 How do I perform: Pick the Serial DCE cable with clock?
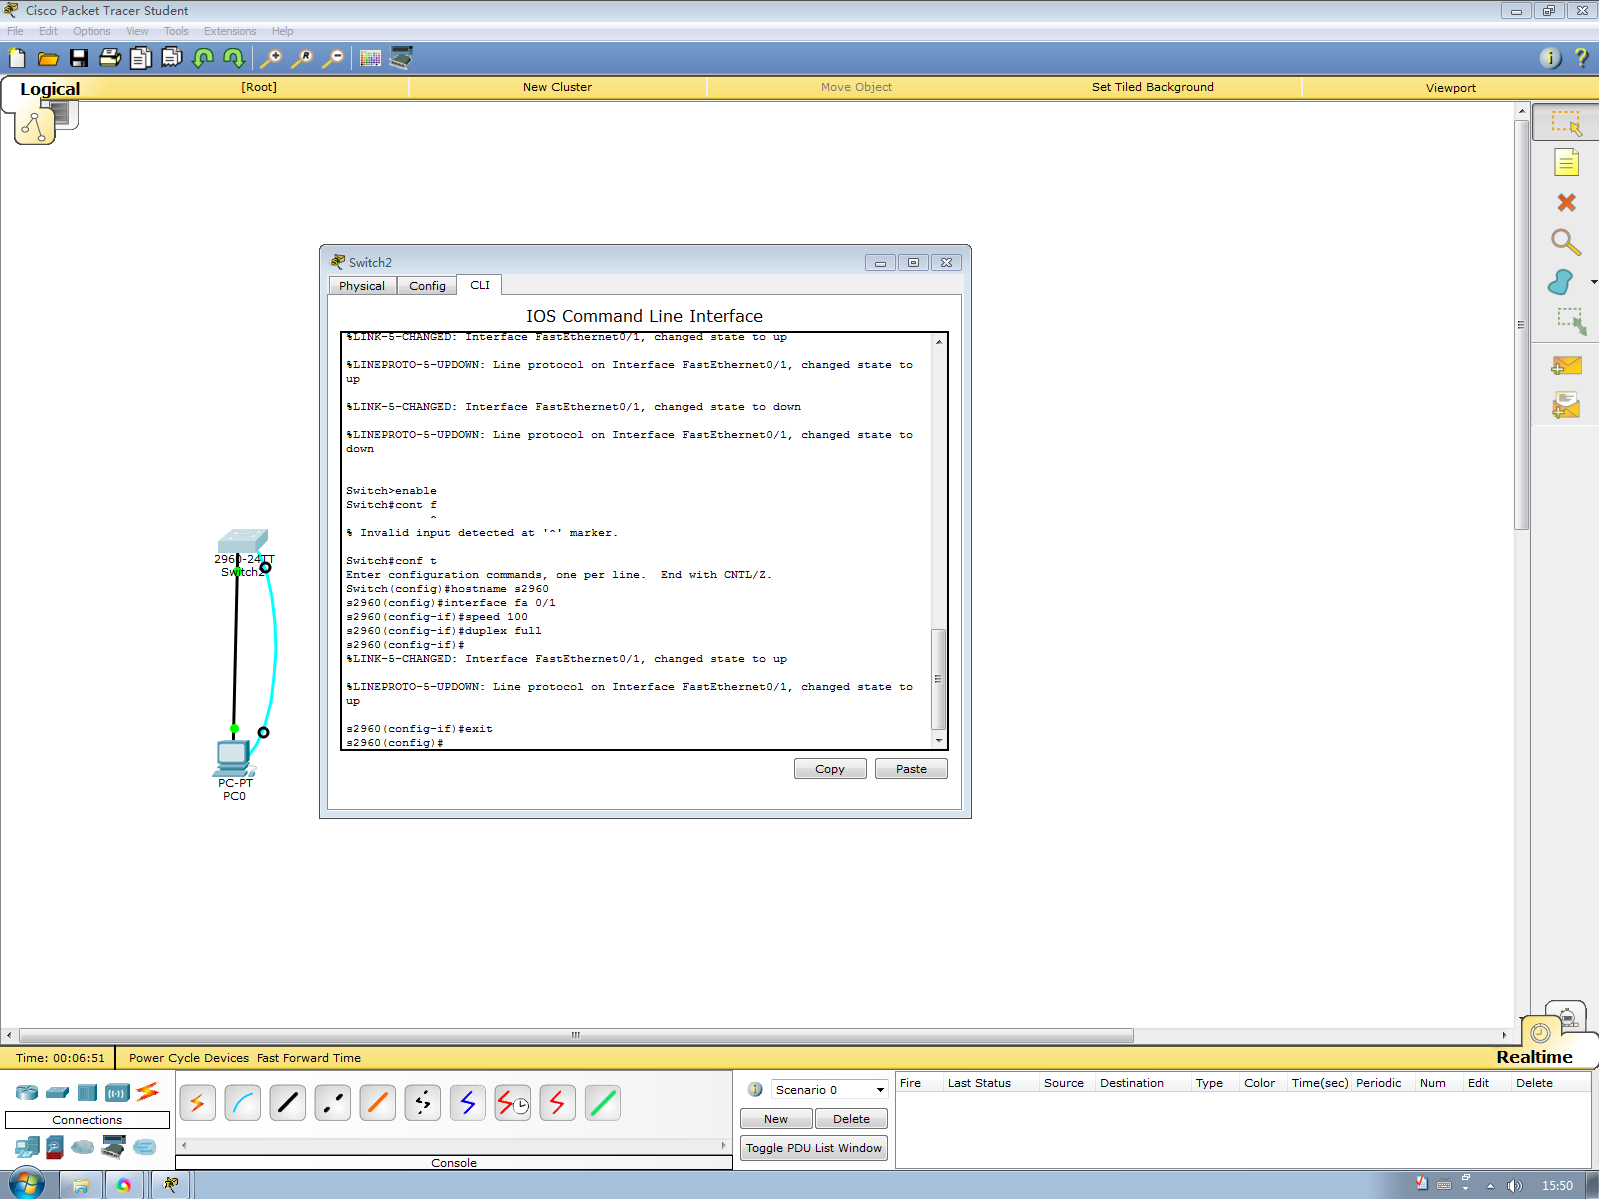pos(513,1103)
